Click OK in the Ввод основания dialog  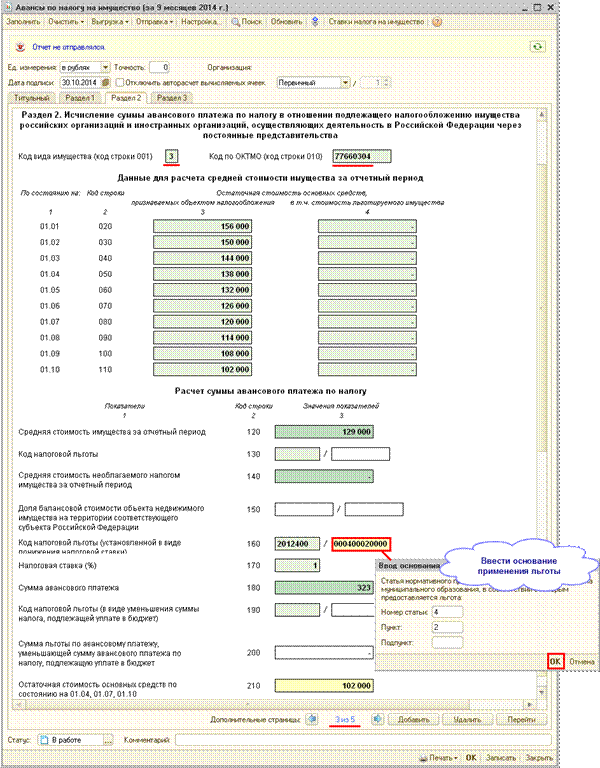[555, 661]
